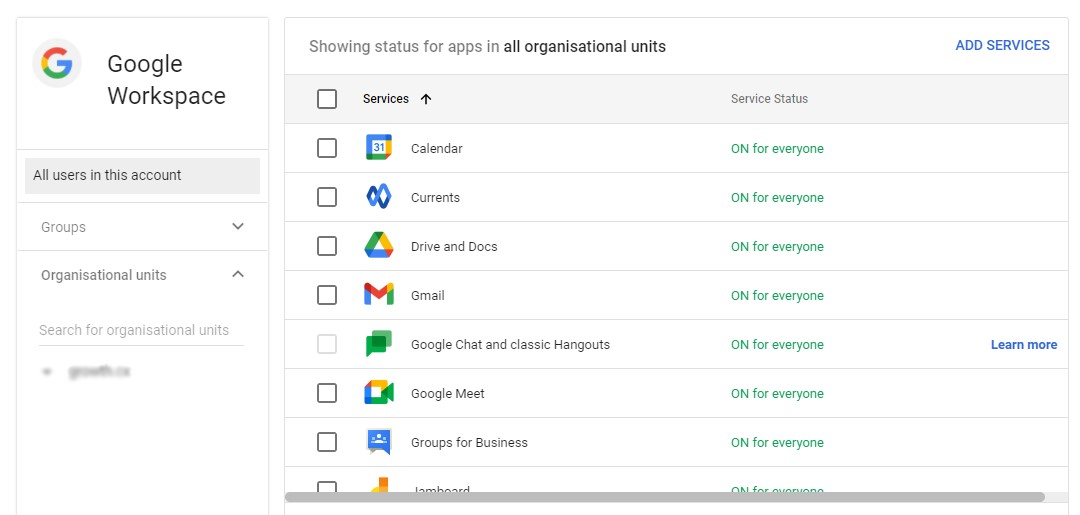Click the Google logo in sidebar
Image resolution: width=1080 pixels, height=515 pixels.
(x=57, y=64)
